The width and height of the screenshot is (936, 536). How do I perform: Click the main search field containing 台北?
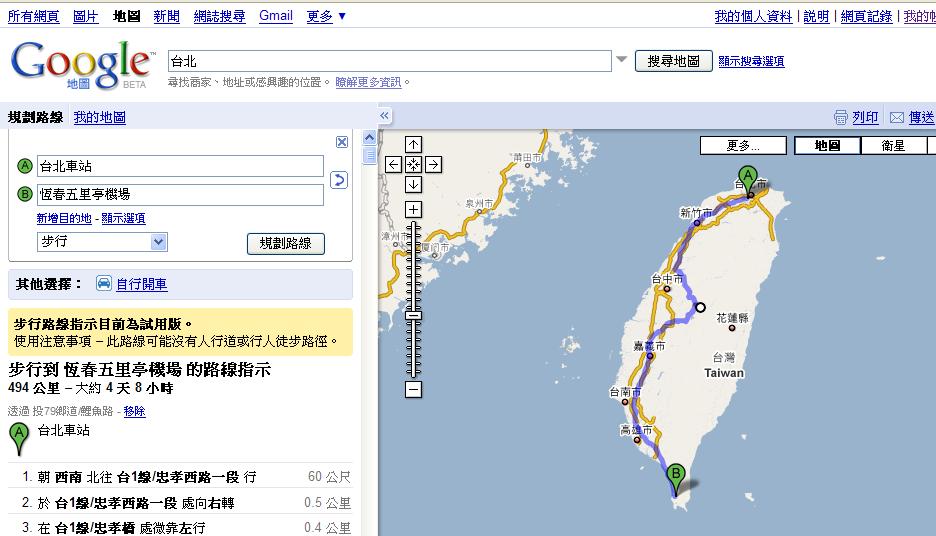point(390,61)
